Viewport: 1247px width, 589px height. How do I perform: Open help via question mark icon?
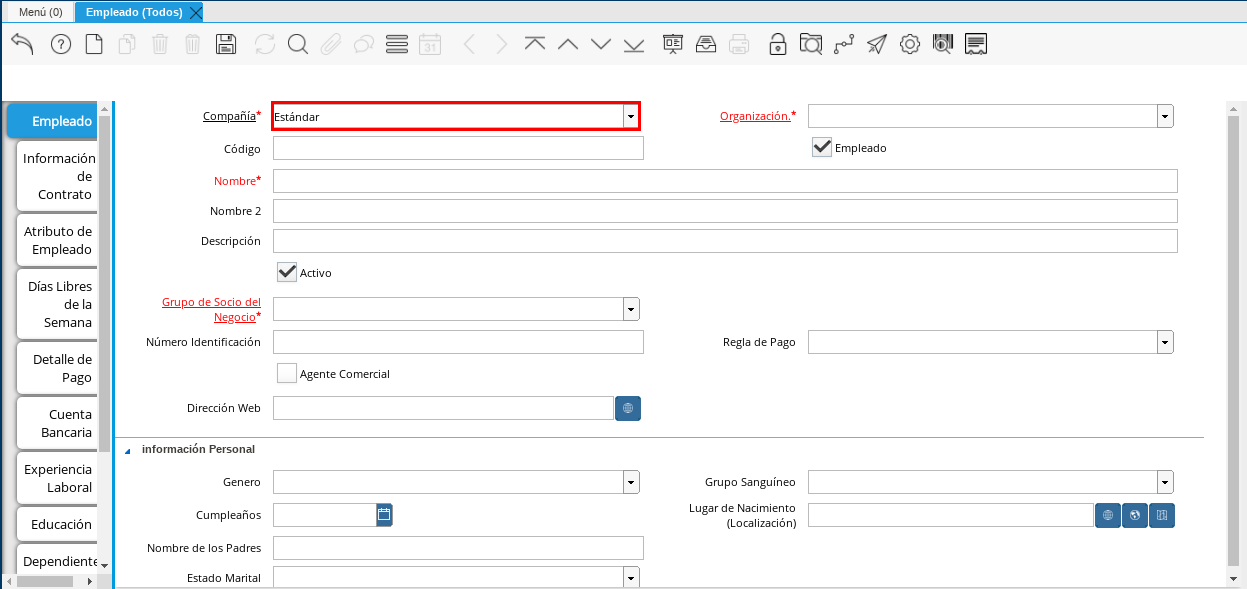61,44
